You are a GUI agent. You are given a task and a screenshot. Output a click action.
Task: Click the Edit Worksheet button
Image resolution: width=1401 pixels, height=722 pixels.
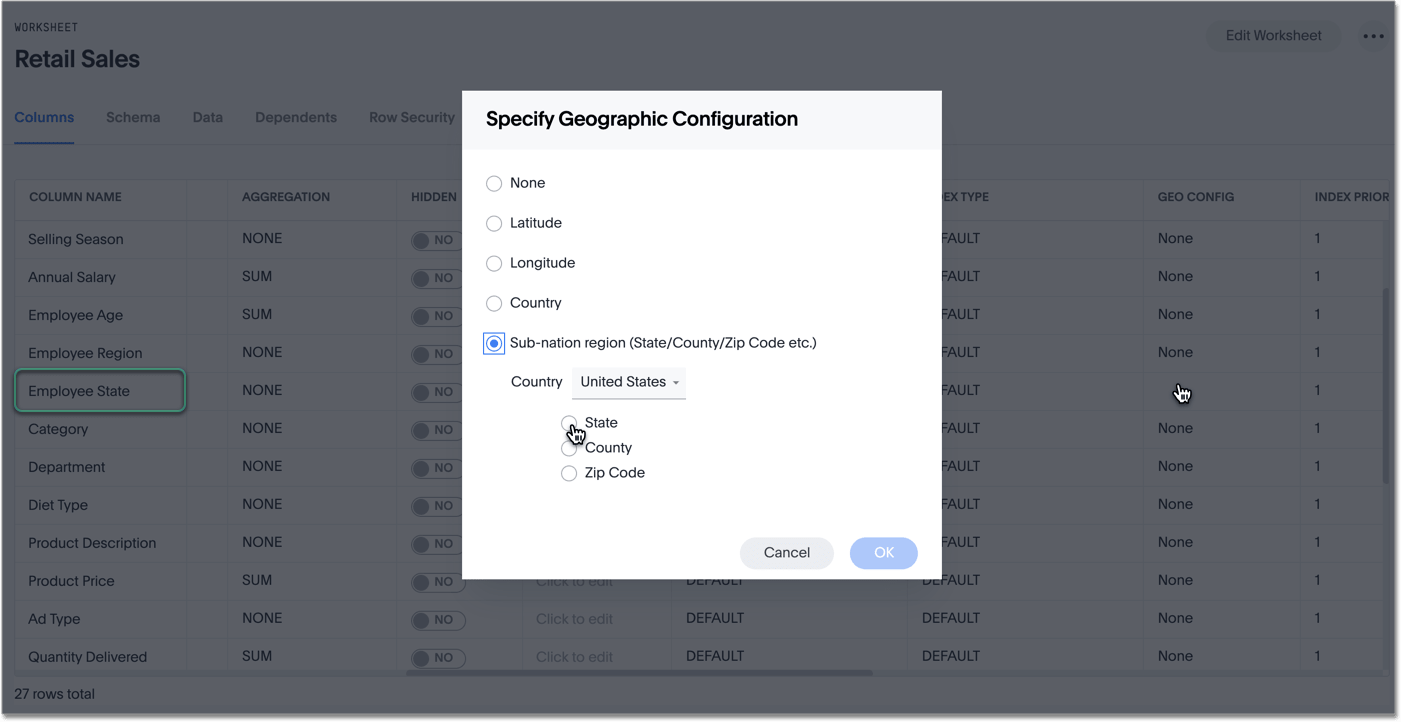[x=1273, y=36]
